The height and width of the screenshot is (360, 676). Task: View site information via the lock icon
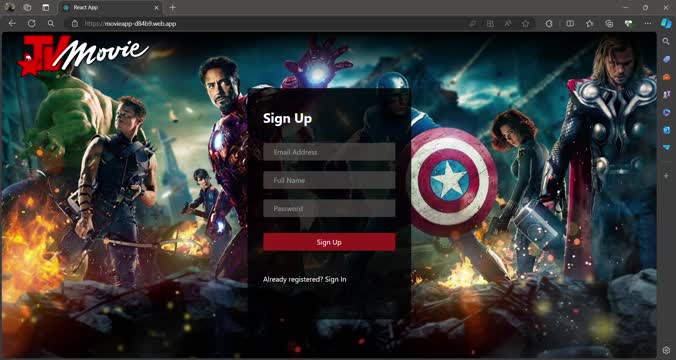coord(75,24)
